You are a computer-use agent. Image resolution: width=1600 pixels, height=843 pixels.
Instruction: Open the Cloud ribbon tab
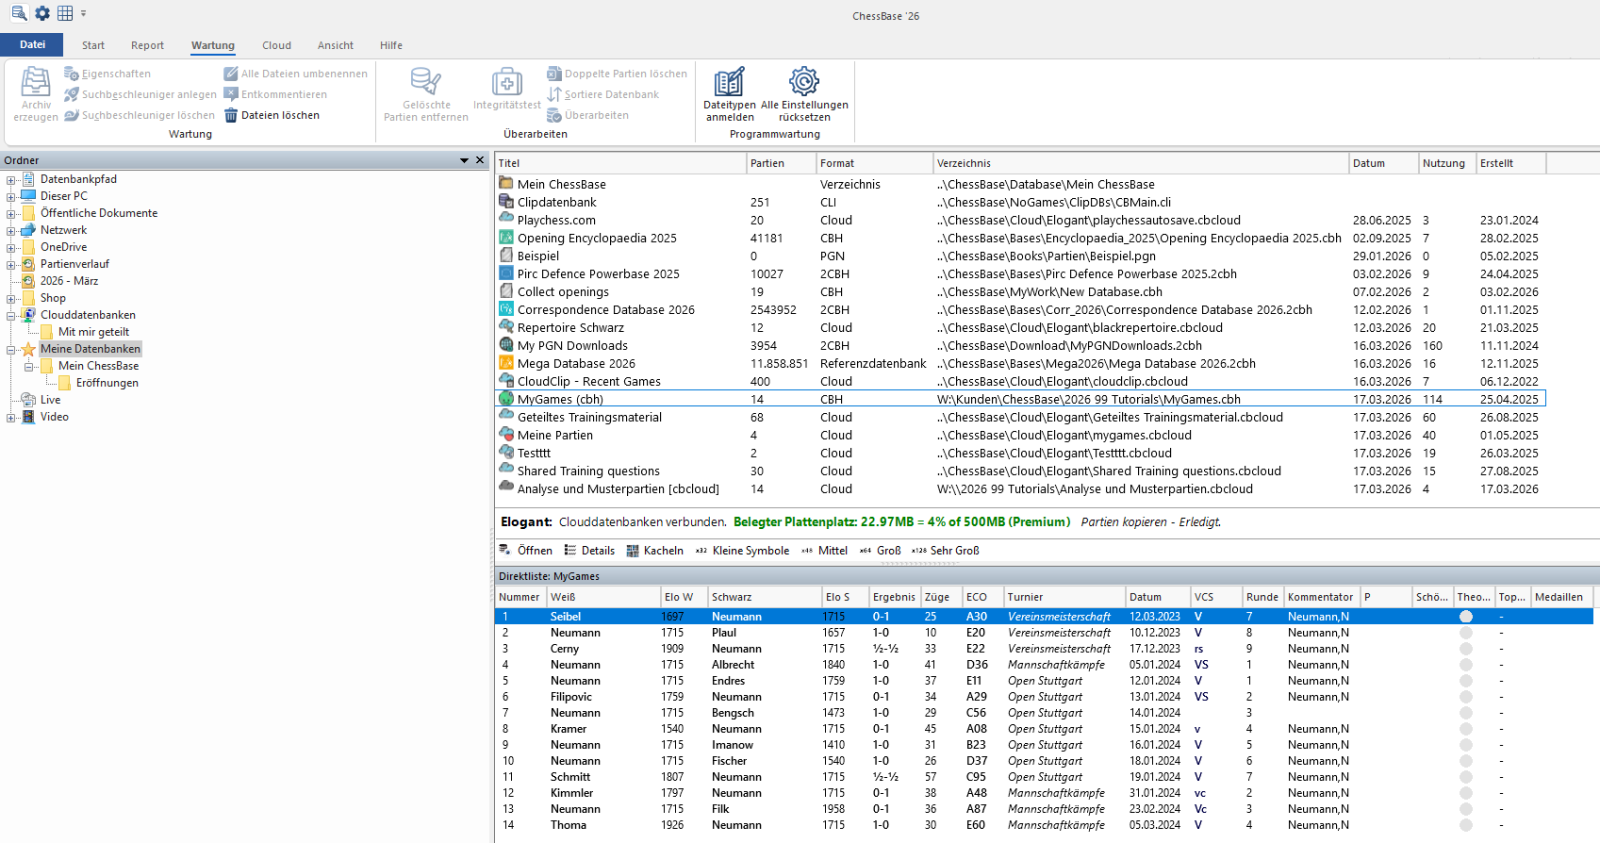(x=276, y=46)
